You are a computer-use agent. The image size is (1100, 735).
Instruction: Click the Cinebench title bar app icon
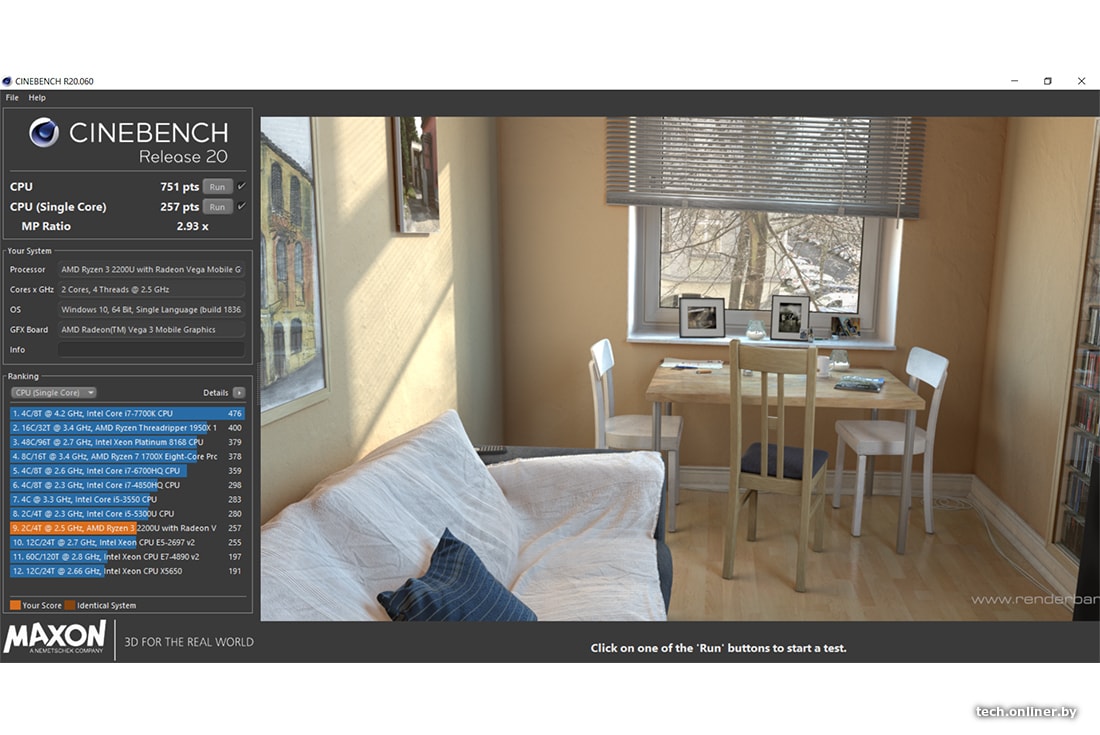(7, 81)
